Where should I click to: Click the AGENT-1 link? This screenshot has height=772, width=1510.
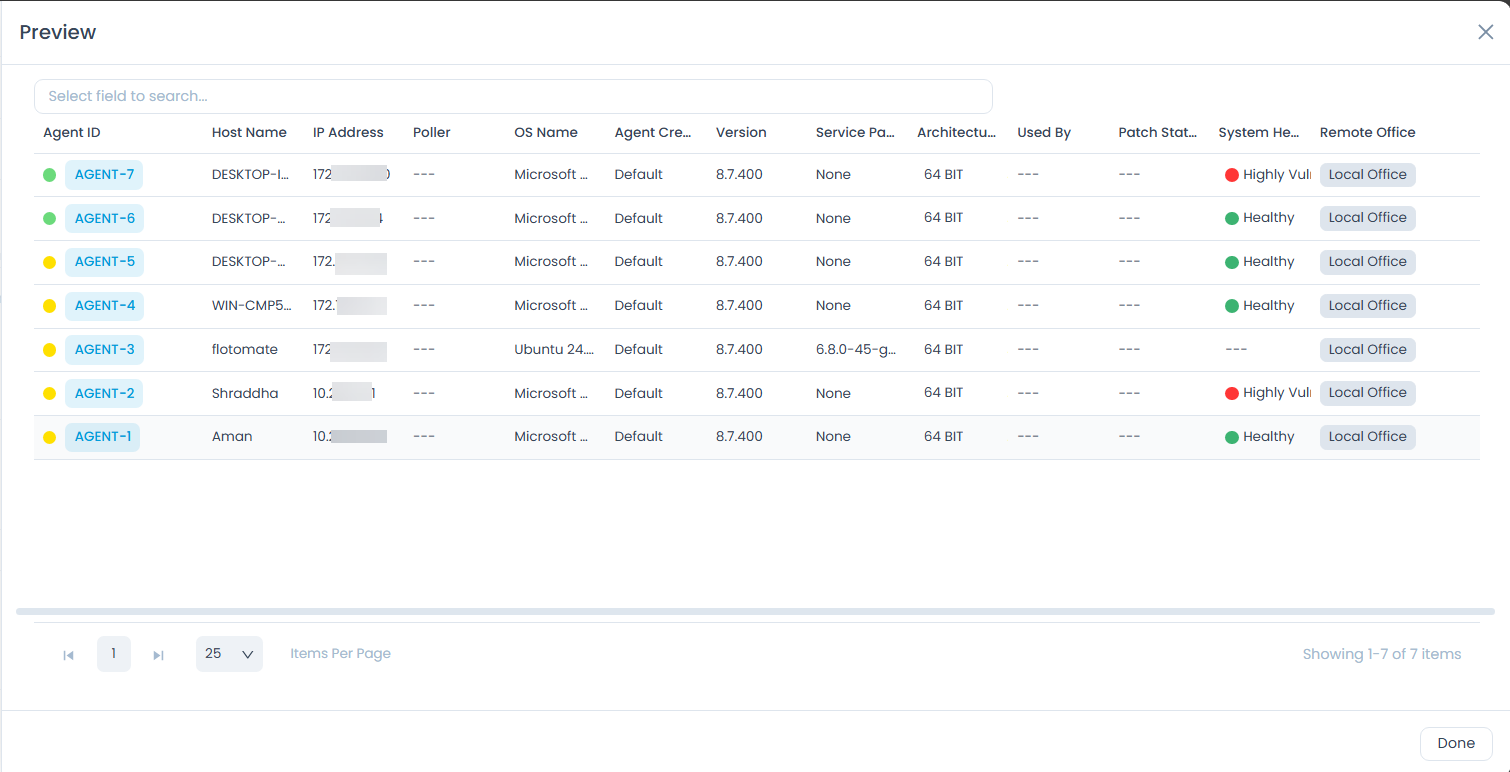coord(102,436)
